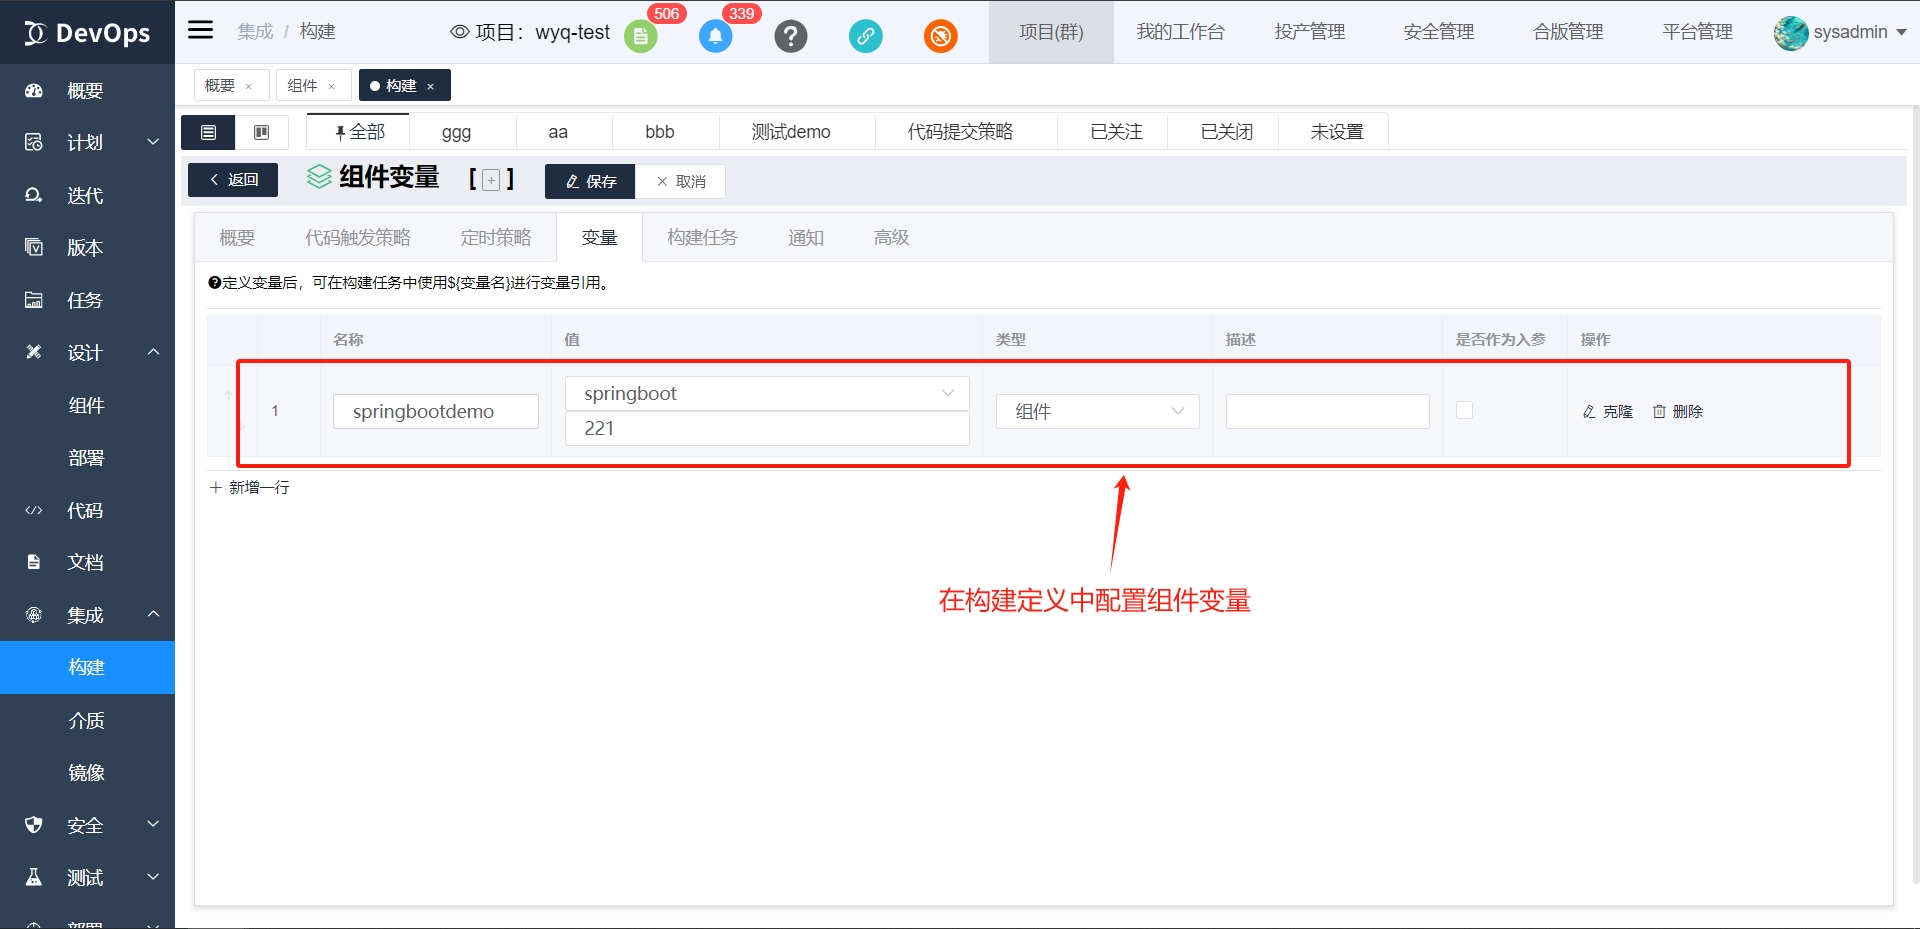Clone the springbootdemo variable row
This screenshot has width=1920, height=929.
pyautogui.click(x=1607, y=411)
